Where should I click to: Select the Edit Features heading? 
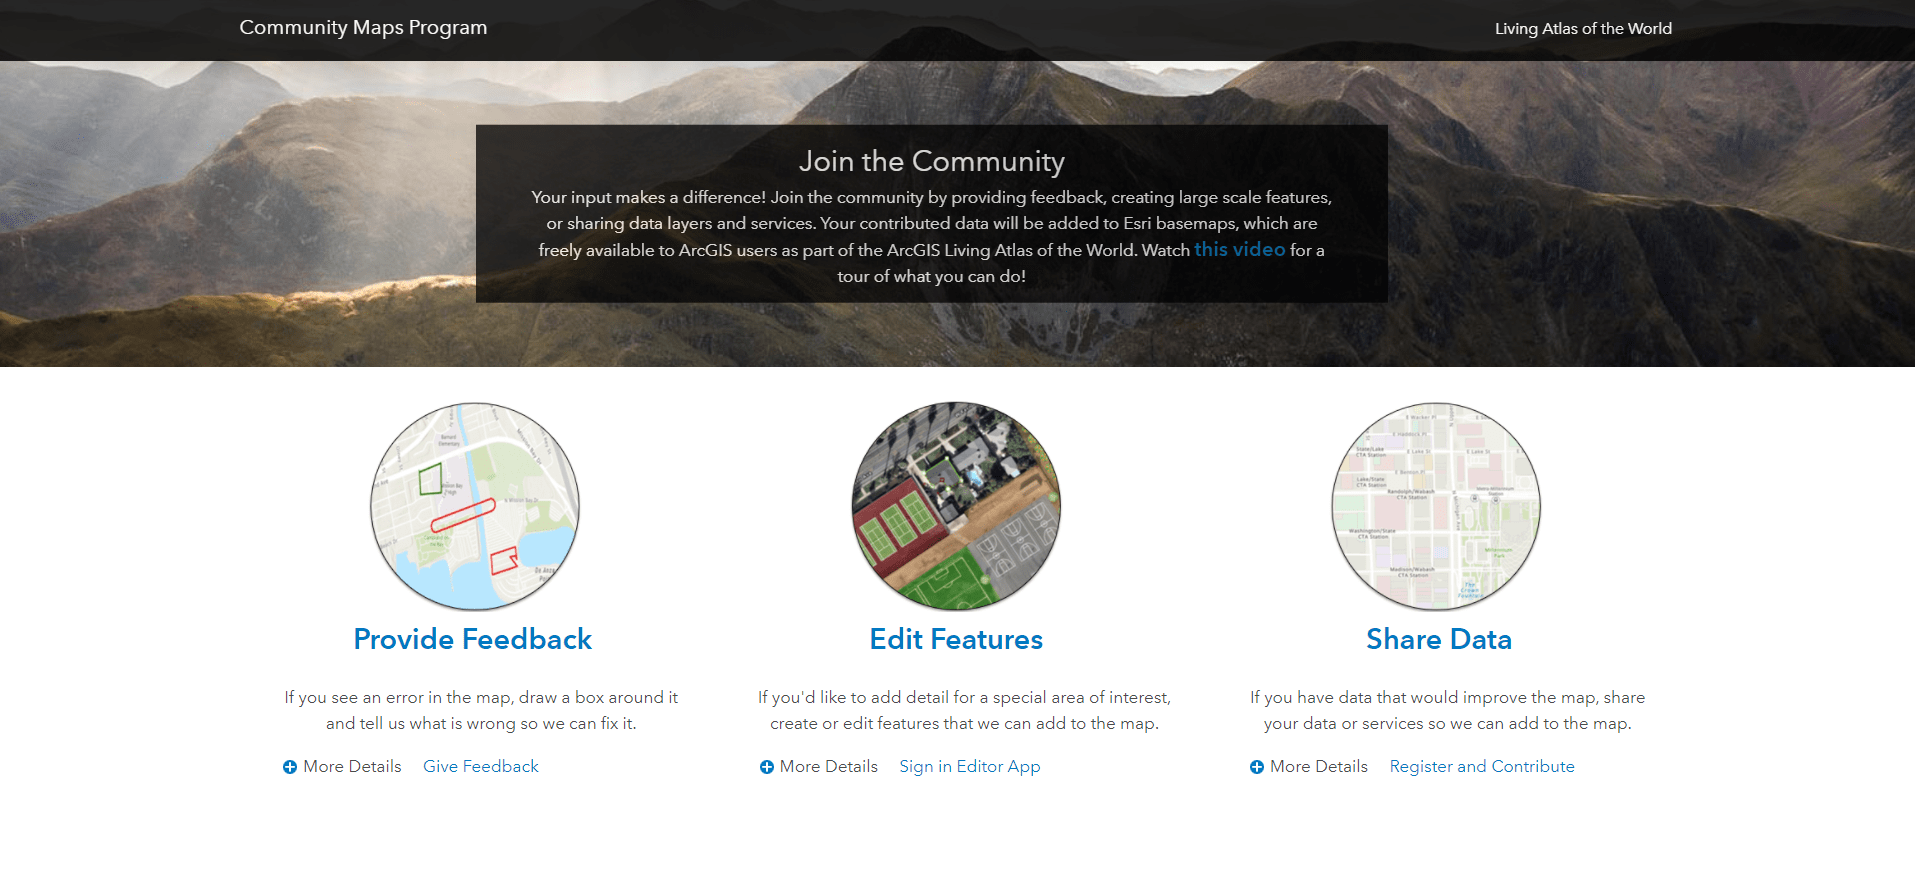(956, 639)
